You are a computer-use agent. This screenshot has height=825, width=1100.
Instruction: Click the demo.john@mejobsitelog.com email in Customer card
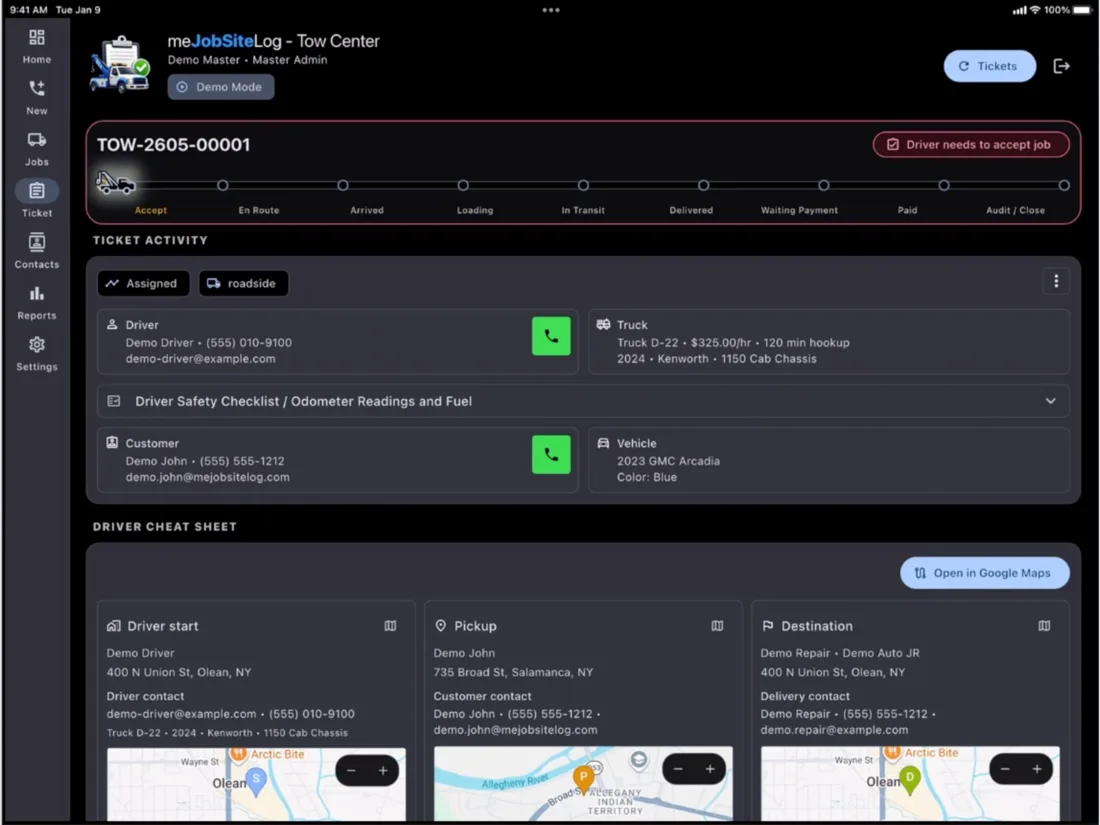[x=208, y=477]
